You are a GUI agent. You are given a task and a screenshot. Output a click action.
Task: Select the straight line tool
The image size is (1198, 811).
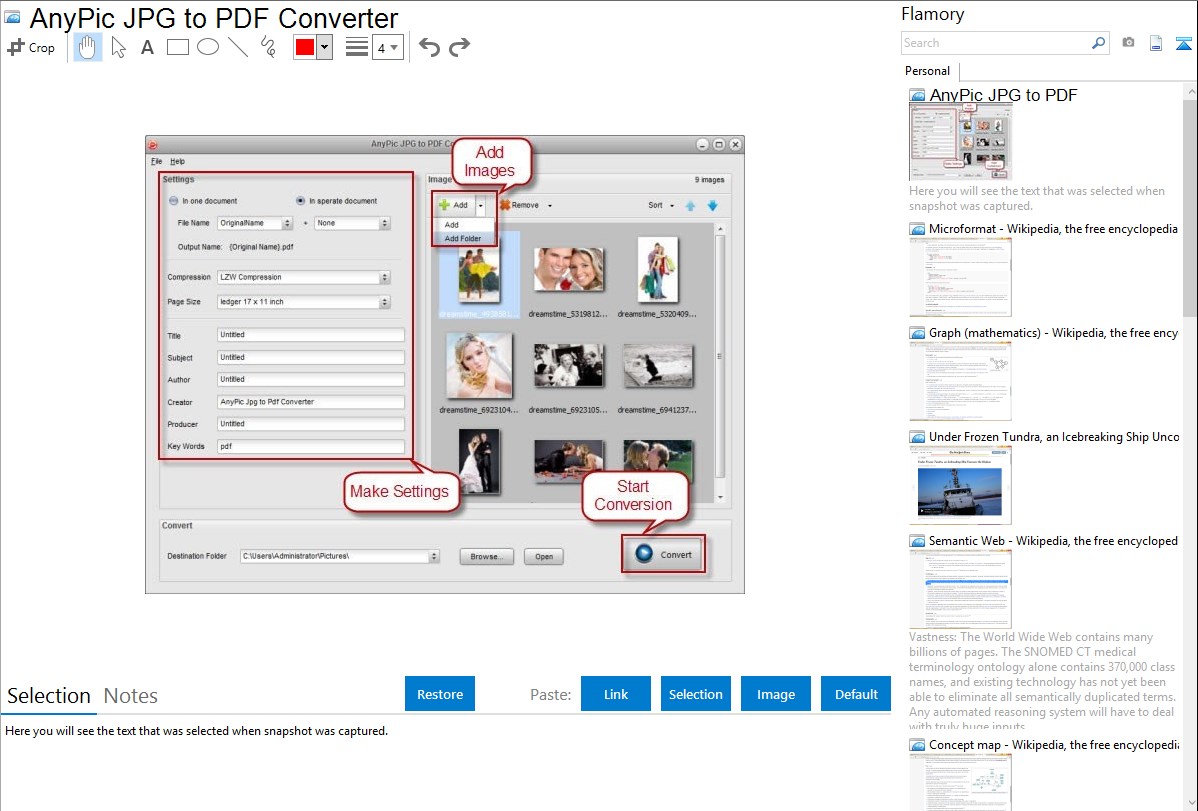(x=238, y=47)
